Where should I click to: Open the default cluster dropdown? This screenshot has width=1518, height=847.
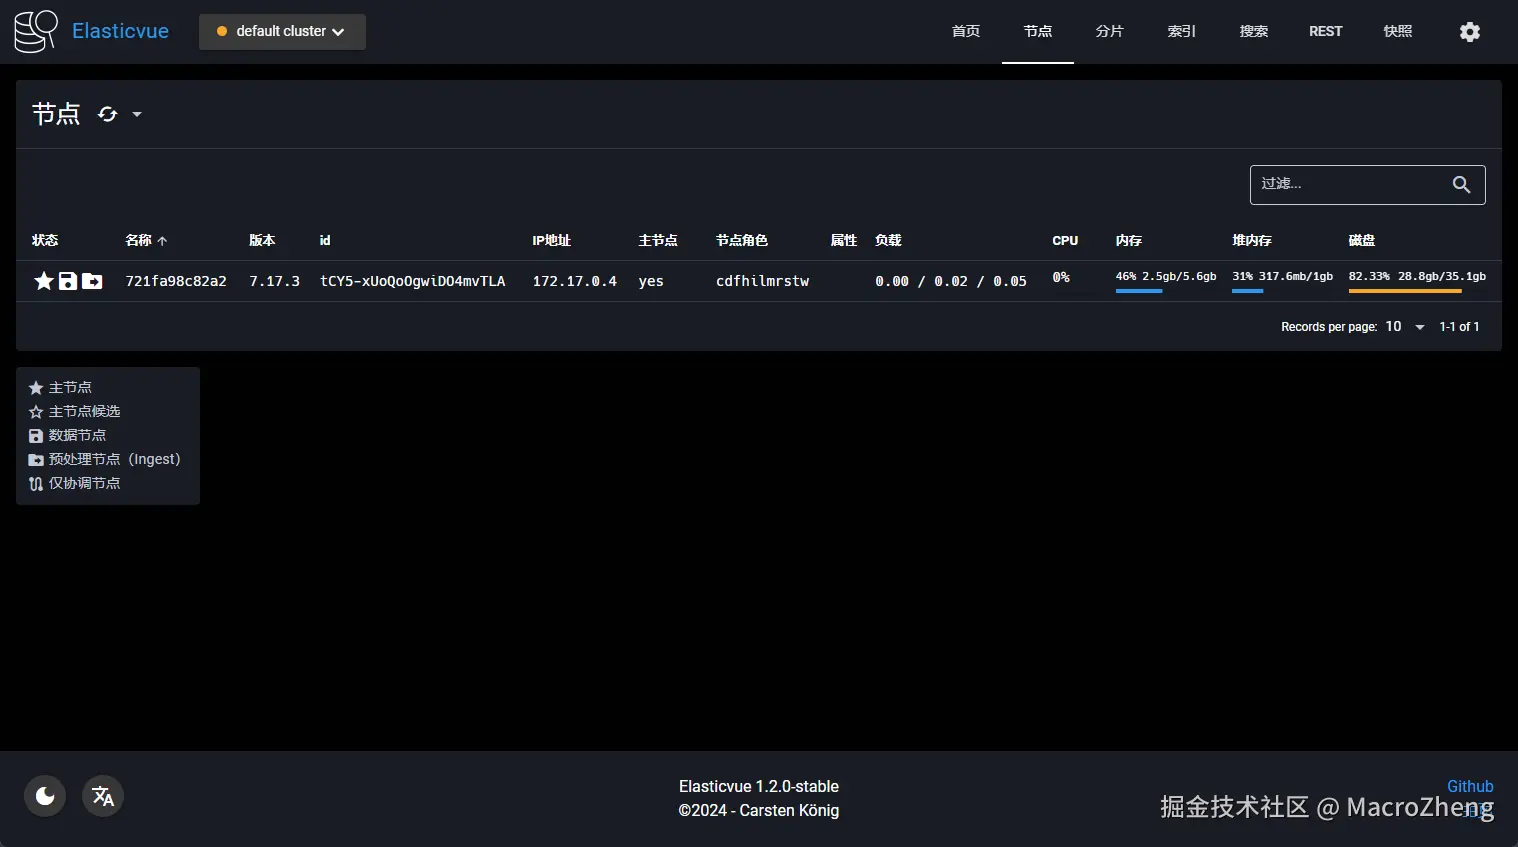pos(282,32)
